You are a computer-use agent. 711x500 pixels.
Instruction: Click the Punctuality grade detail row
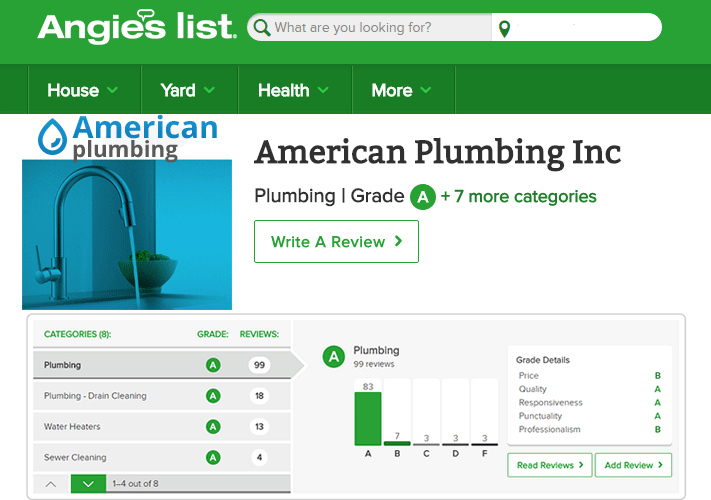(x=589, y=416)
